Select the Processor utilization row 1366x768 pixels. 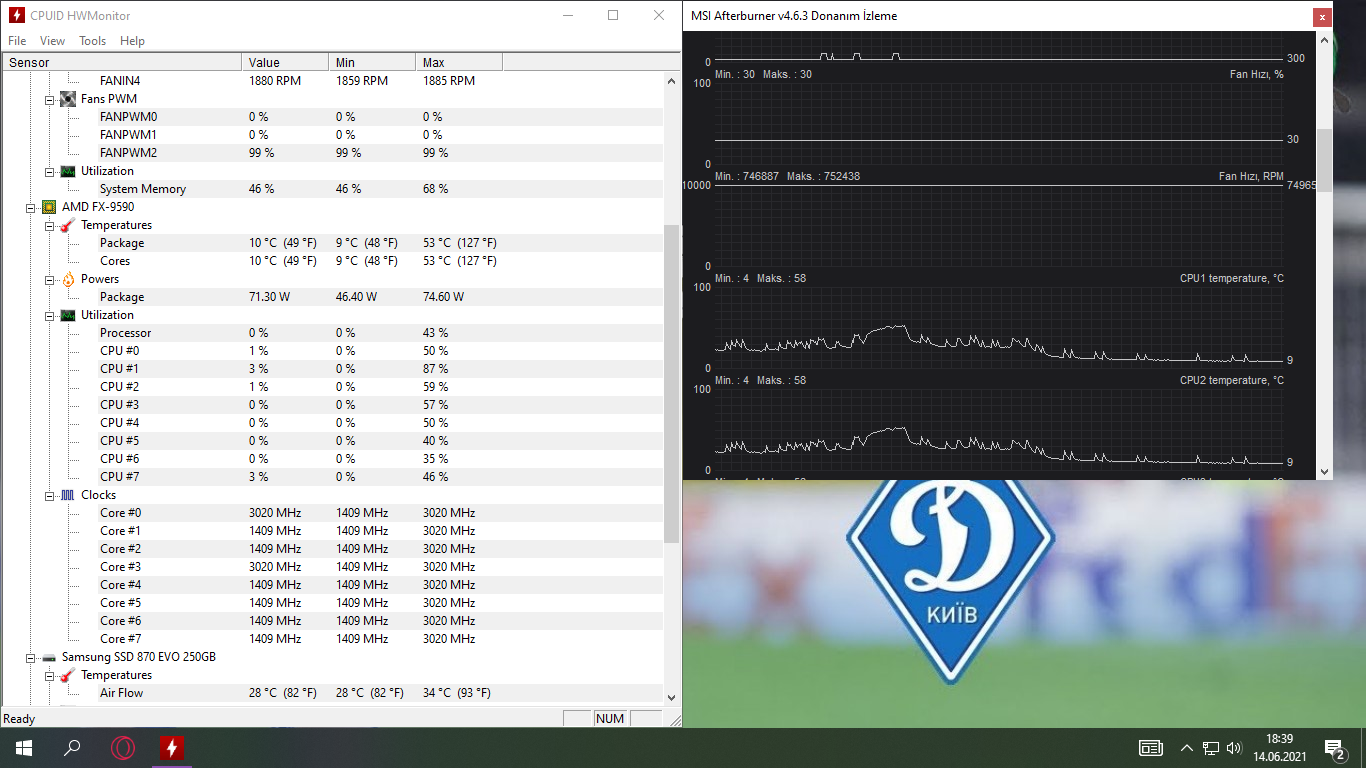coord(332,333)
